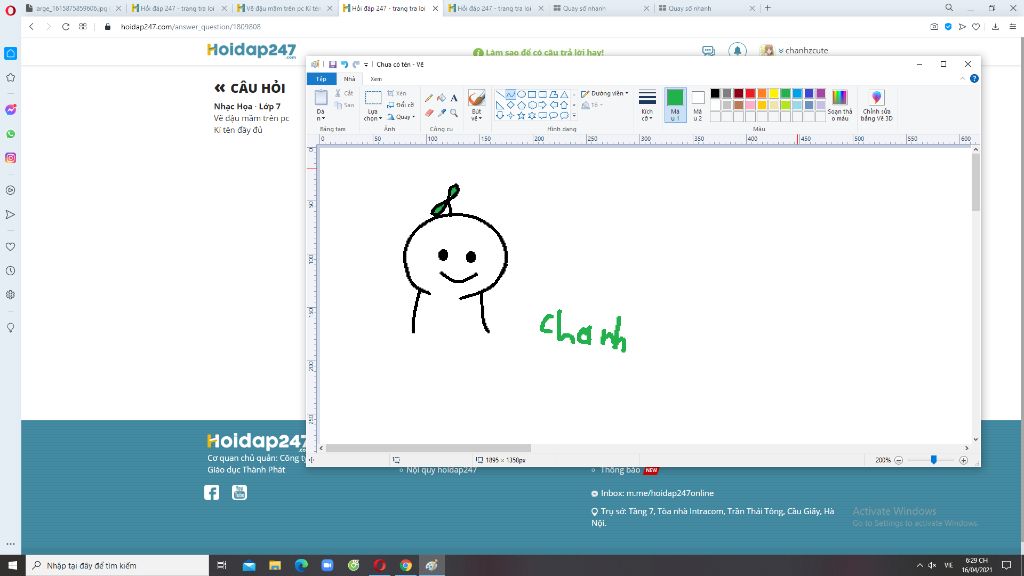Image resolution: width=1024 pixels, height=576 pixels.
Task: Click the Bút vẽ brush icon
Action: 477,98
